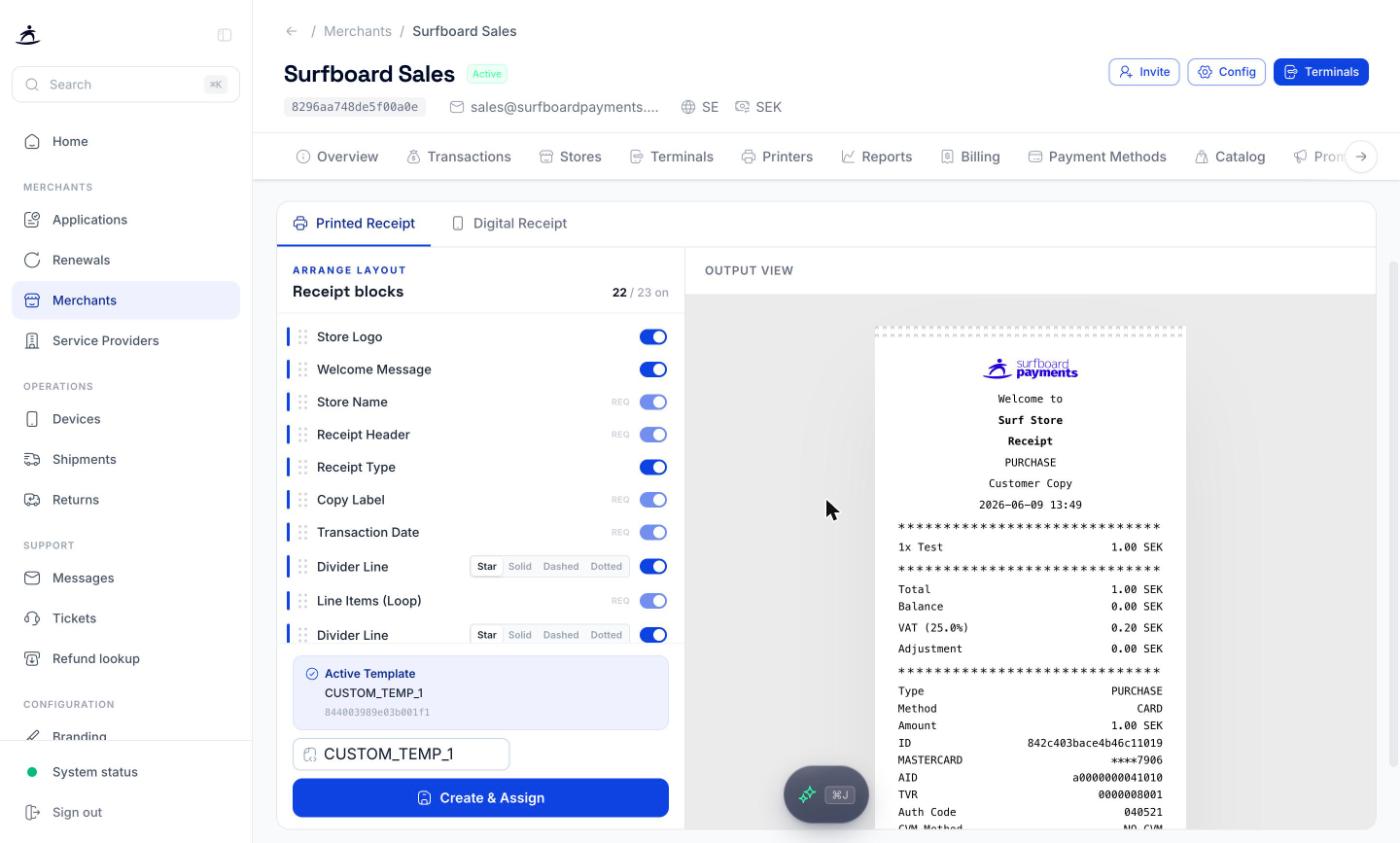Switch to the Digital Receipt tab
Image resolution: width=1400 pixels, height=843 pixels.
tap(509, 223)
